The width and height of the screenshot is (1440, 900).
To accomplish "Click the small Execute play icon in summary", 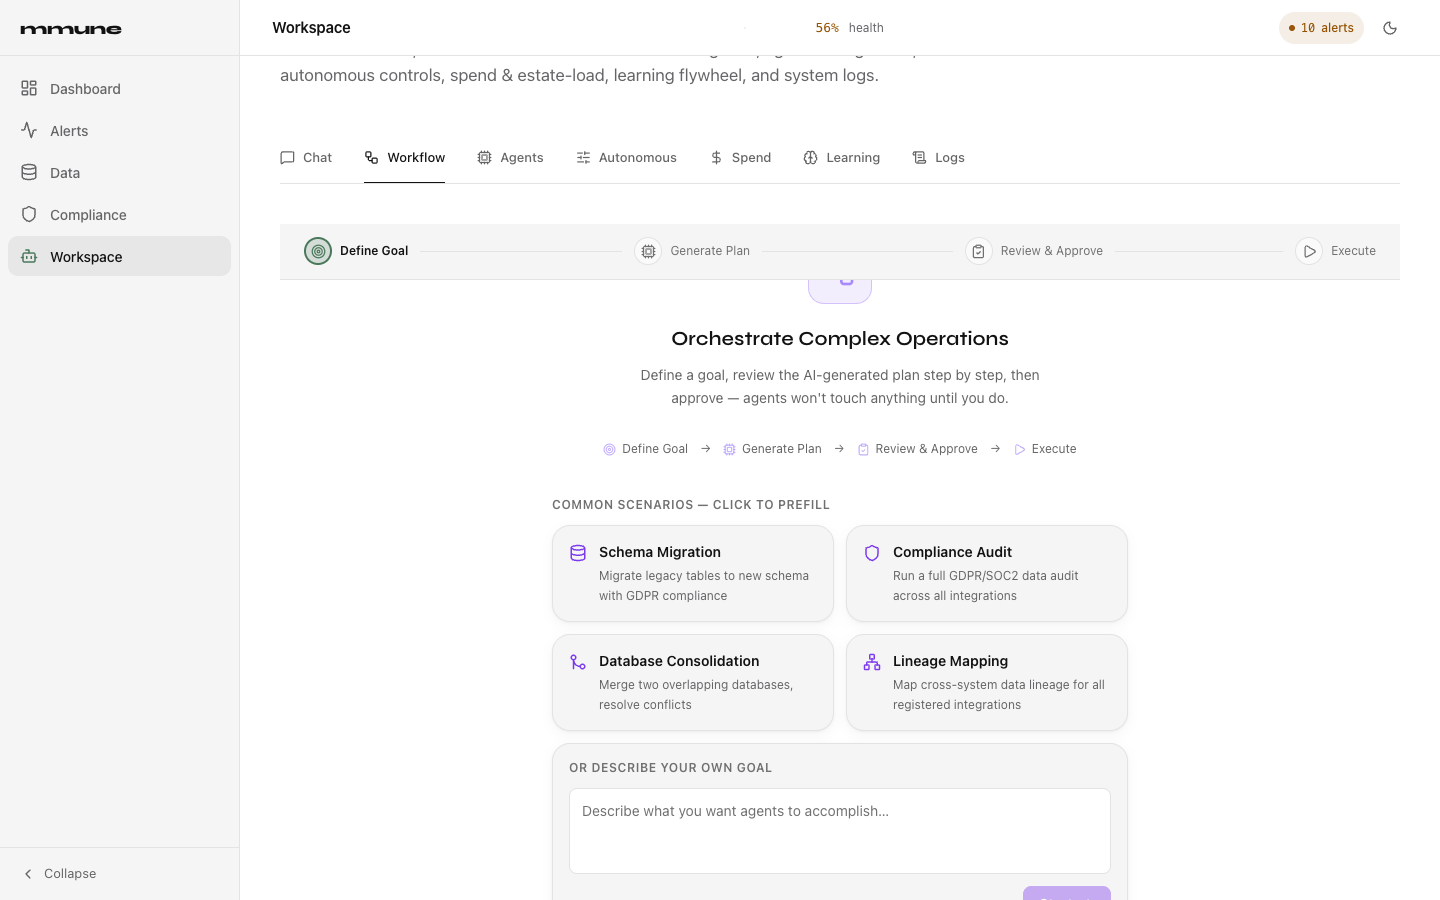I will 1020,450.
